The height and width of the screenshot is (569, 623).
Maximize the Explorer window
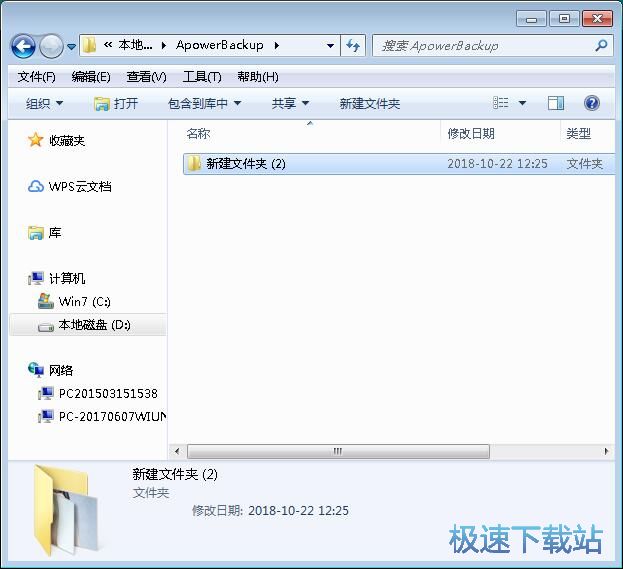(x=564, y=19)
